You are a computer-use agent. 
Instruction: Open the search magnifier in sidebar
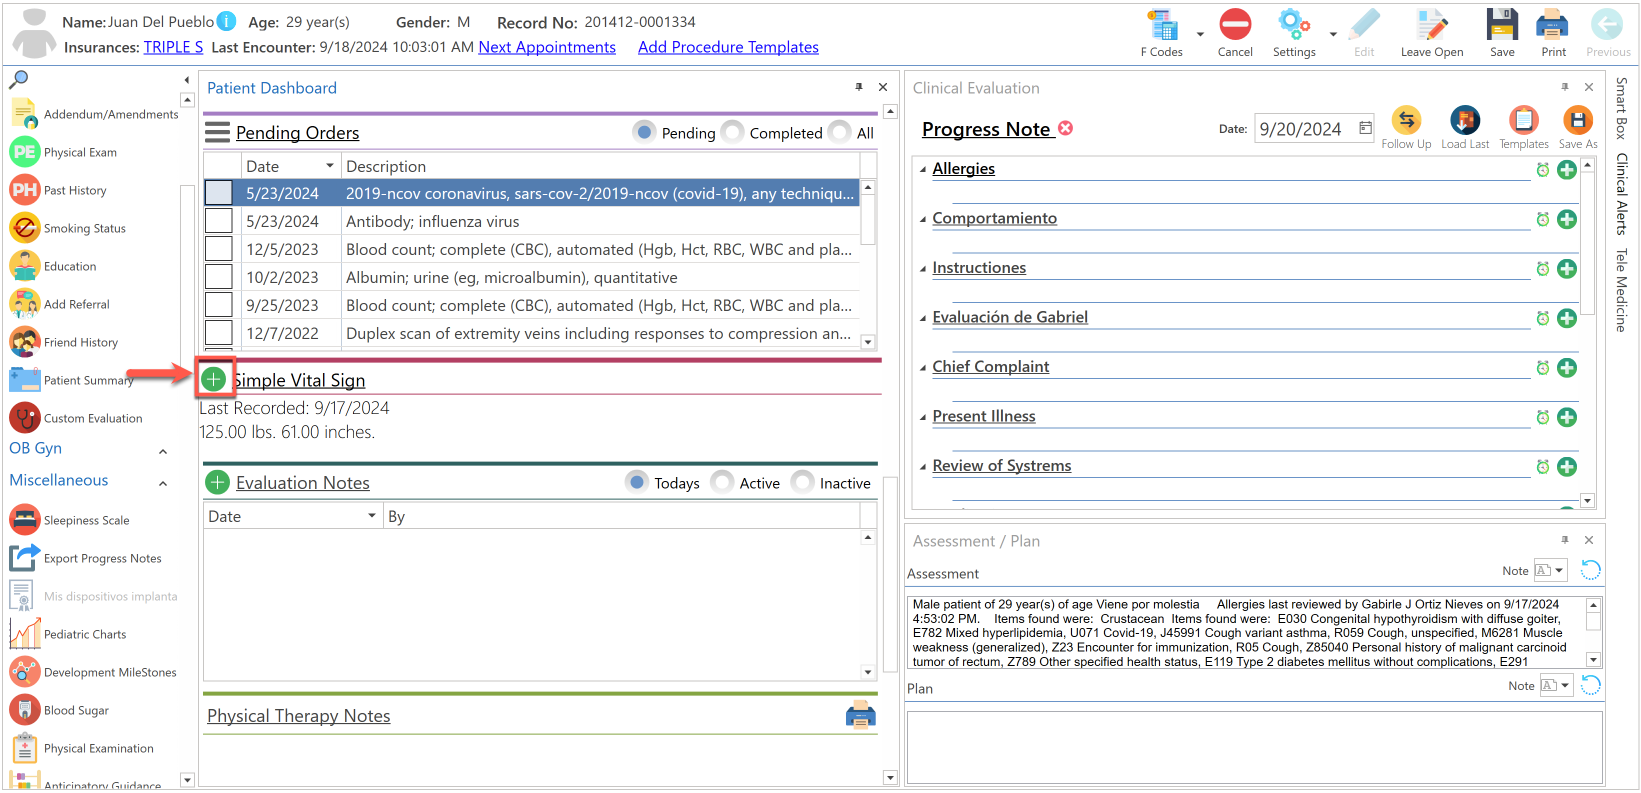[x=19, y=79]
